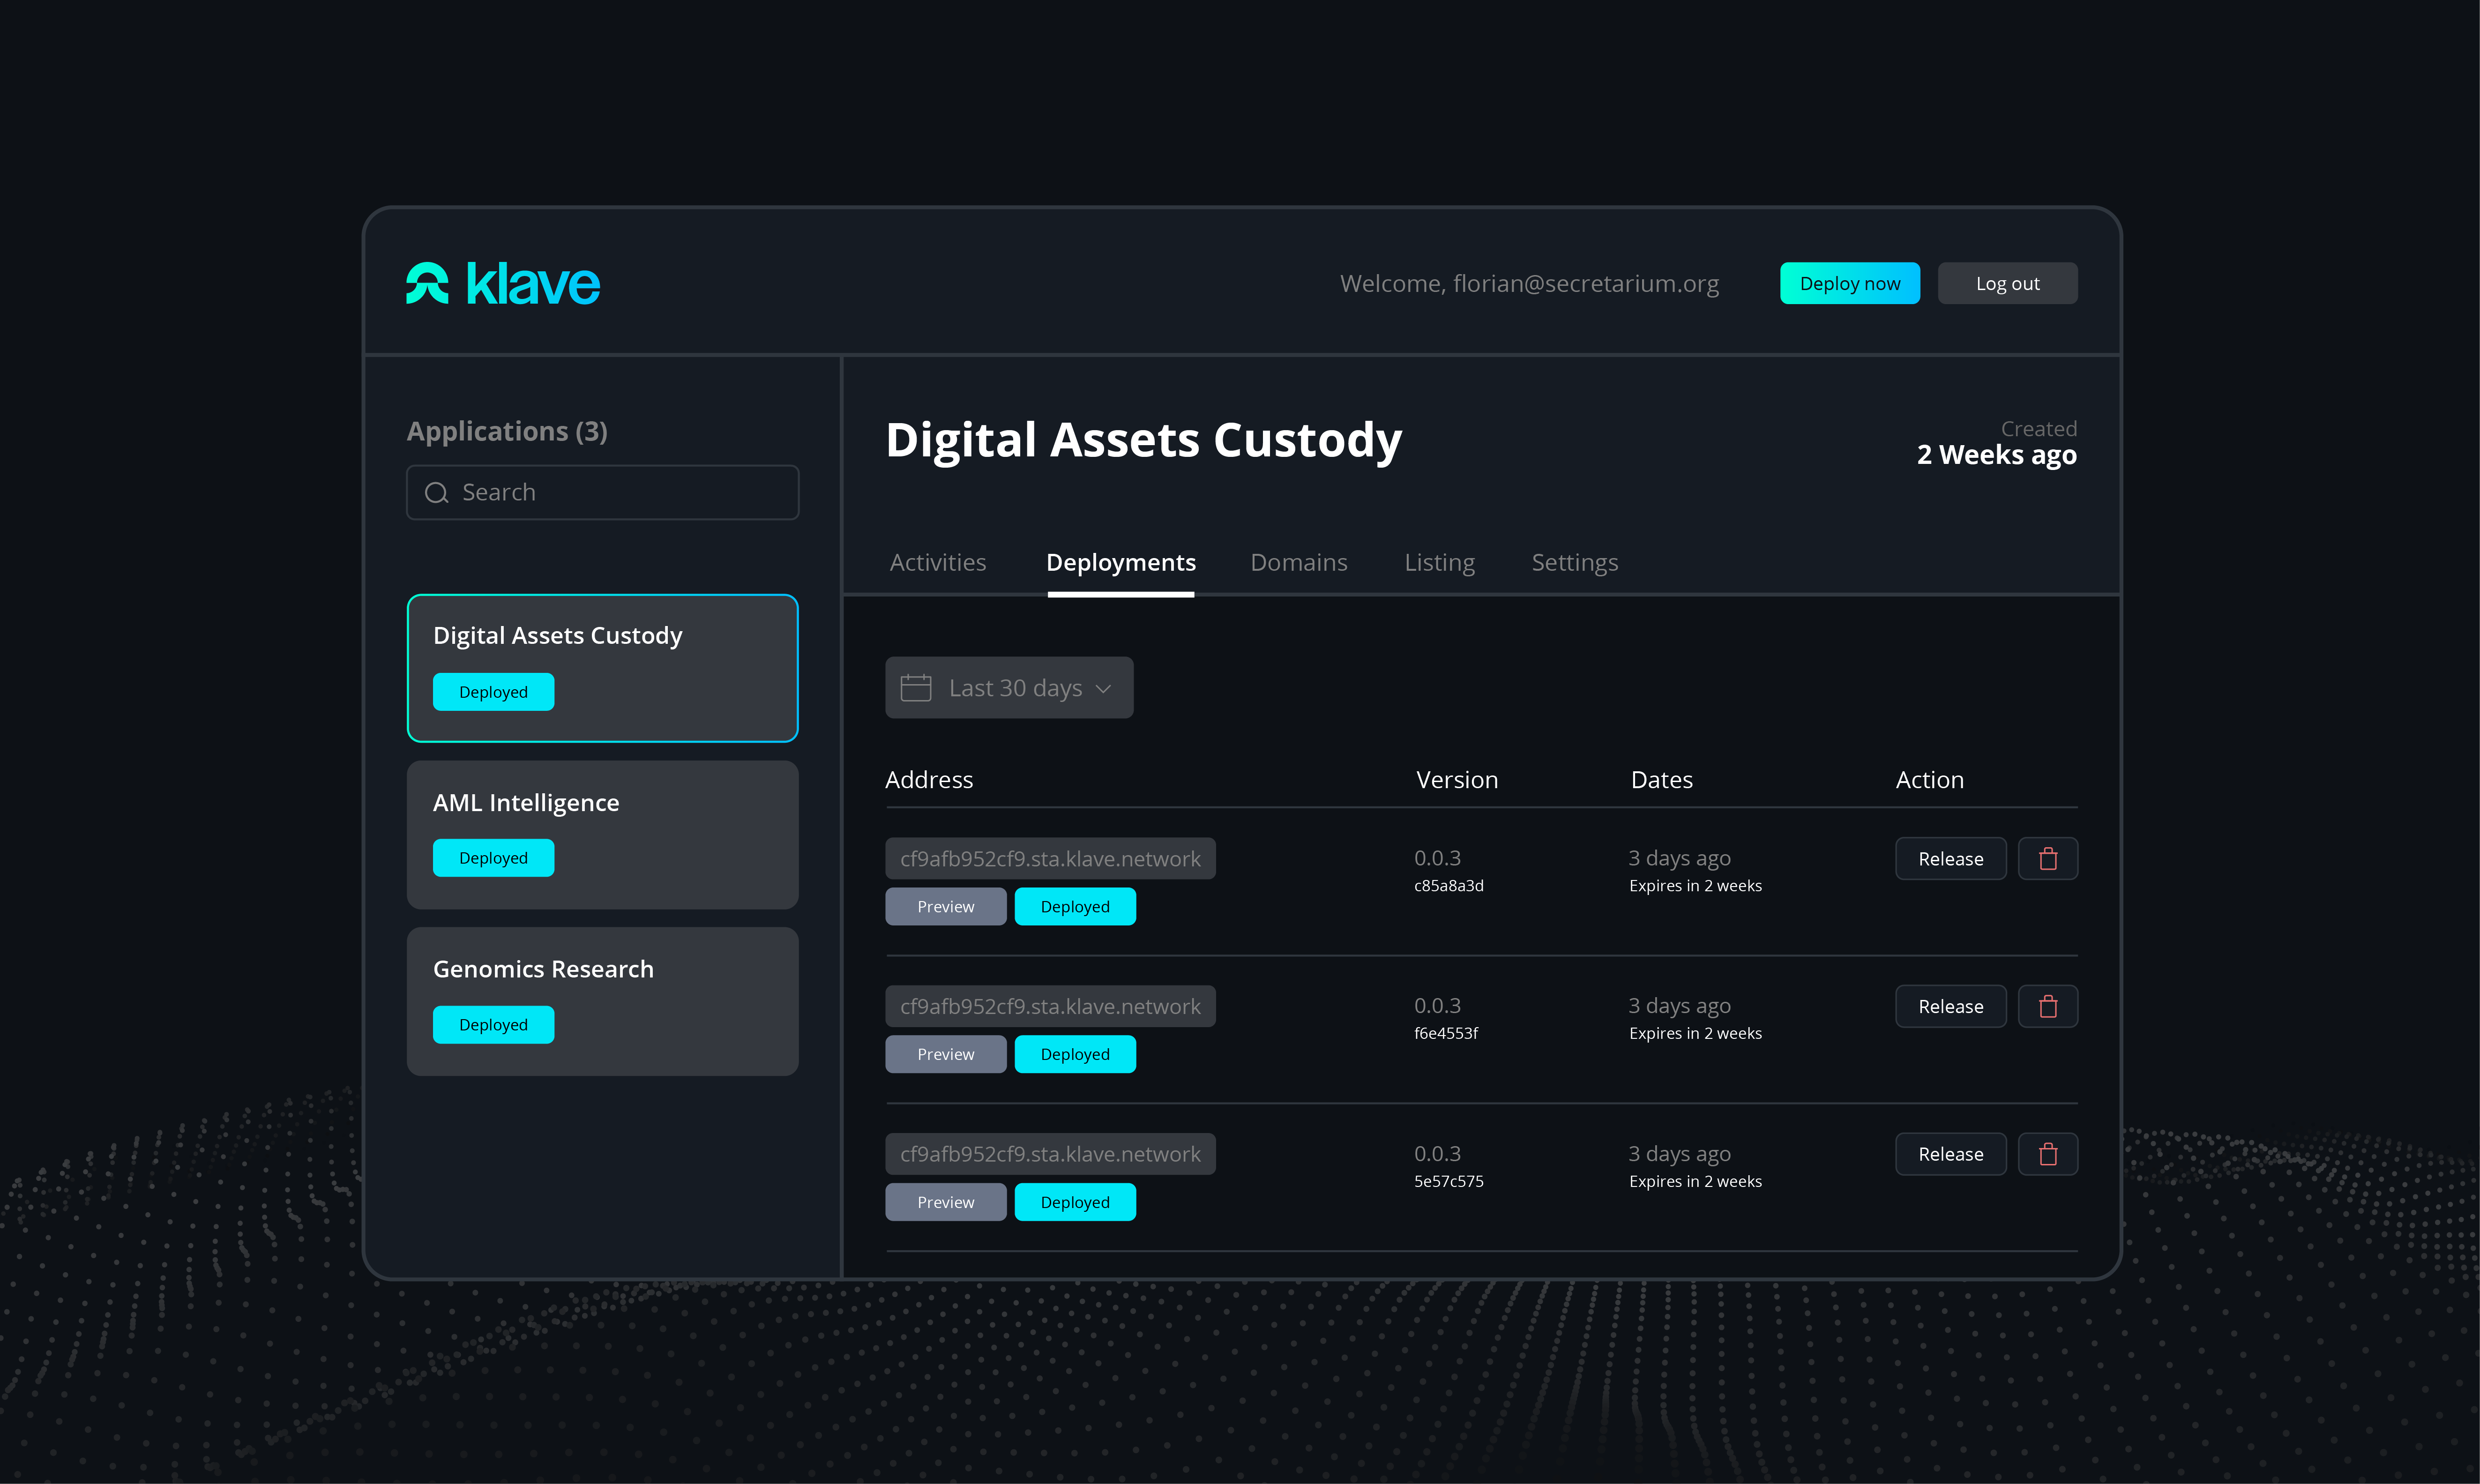Click the Applications (3) heading
The height and width of the screenshot is (1484, 2480).
click(x=507, y=431)
